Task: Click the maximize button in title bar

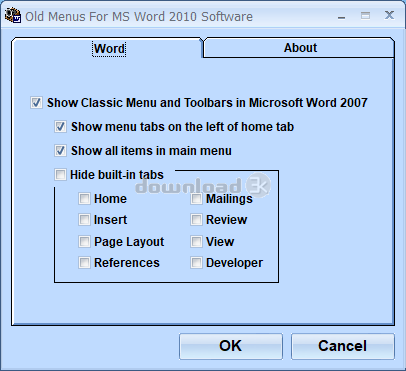Action: click(x=365, y=15)
